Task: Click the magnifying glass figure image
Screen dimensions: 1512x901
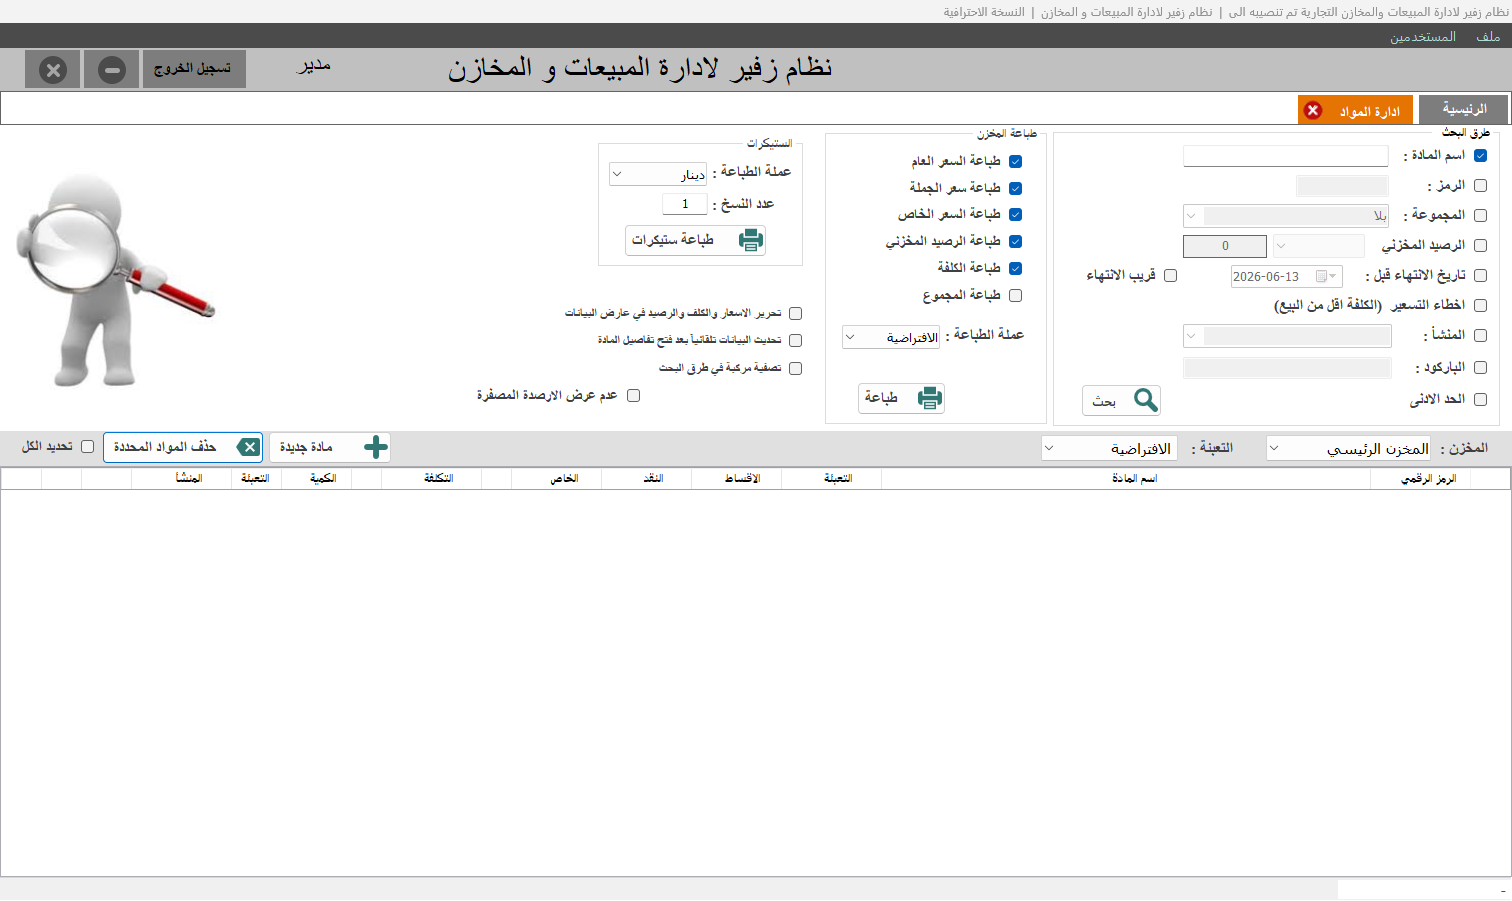Action: coord(114,279)
